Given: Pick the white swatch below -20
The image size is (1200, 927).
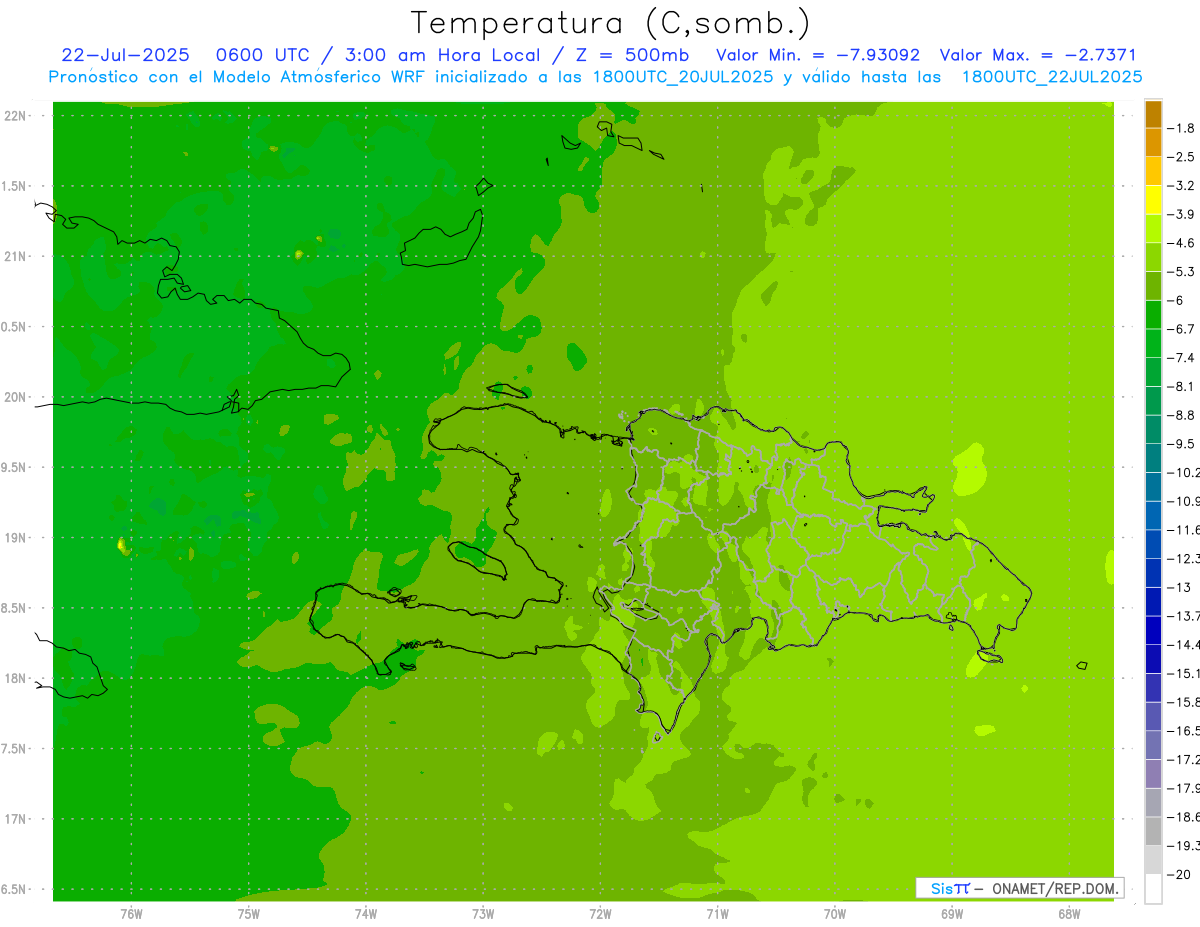Looking at the screenshot, I should pos(1153,889).
